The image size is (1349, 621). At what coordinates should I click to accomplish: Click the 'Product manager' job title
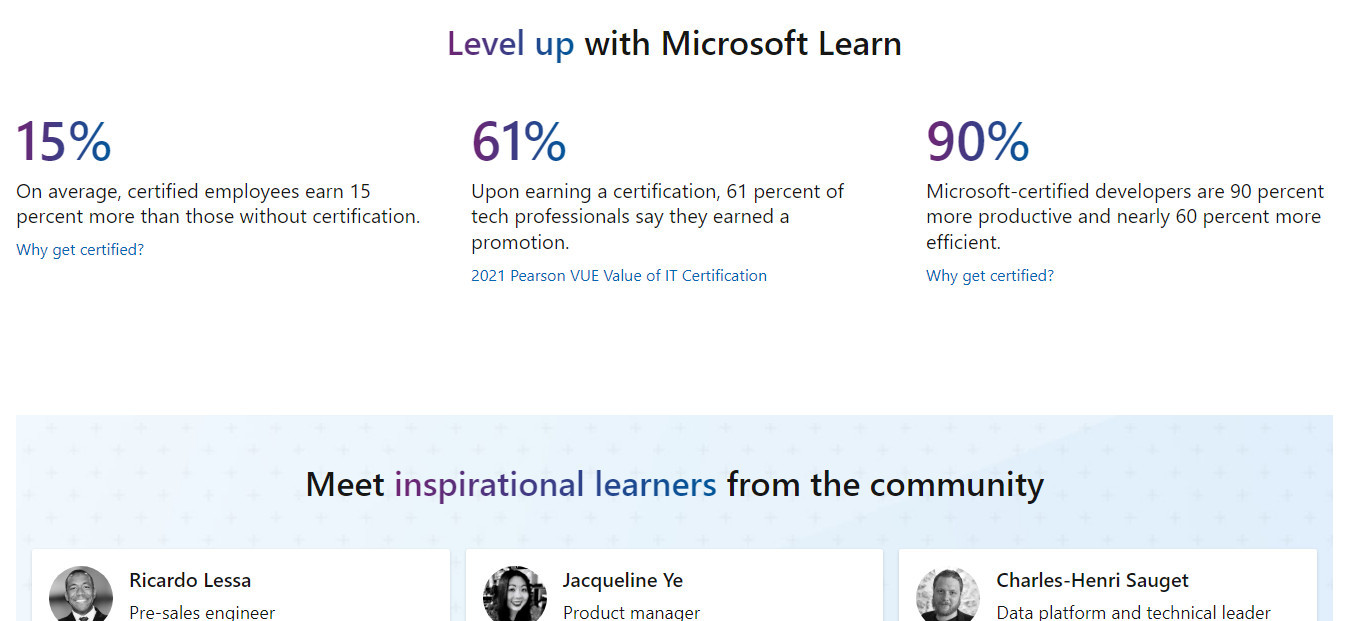(632, 612)
